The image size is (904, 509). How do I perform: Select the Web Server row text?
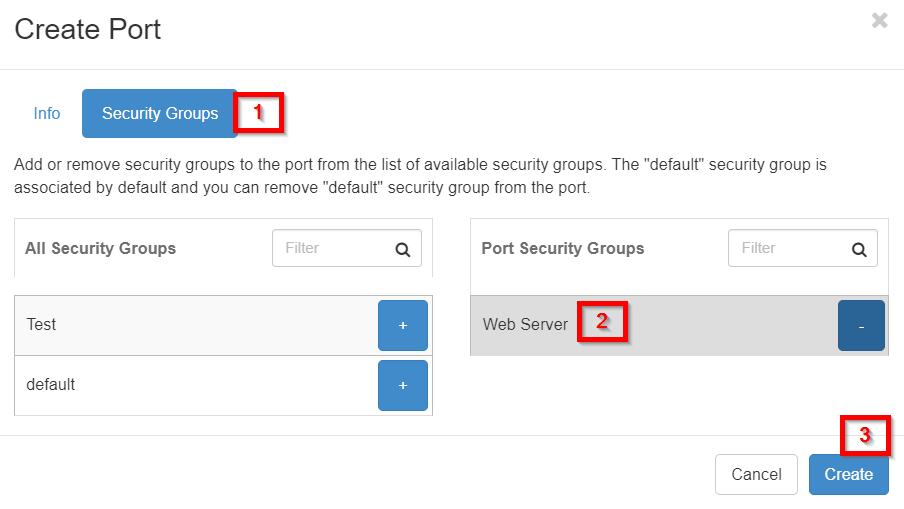[525, 324]
